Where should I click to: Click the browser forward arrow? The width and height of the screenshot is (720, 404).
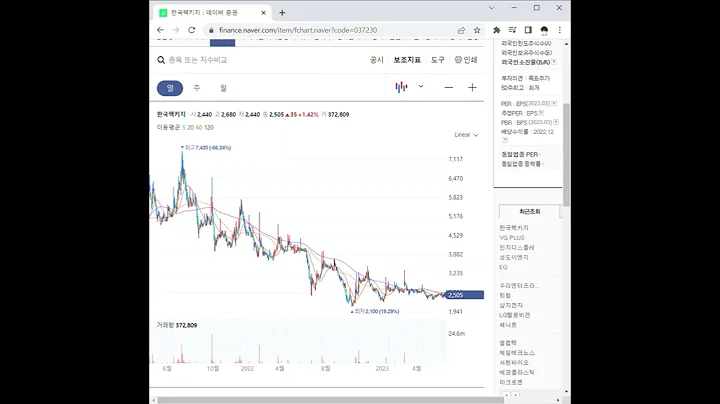(x=175, y=30)
